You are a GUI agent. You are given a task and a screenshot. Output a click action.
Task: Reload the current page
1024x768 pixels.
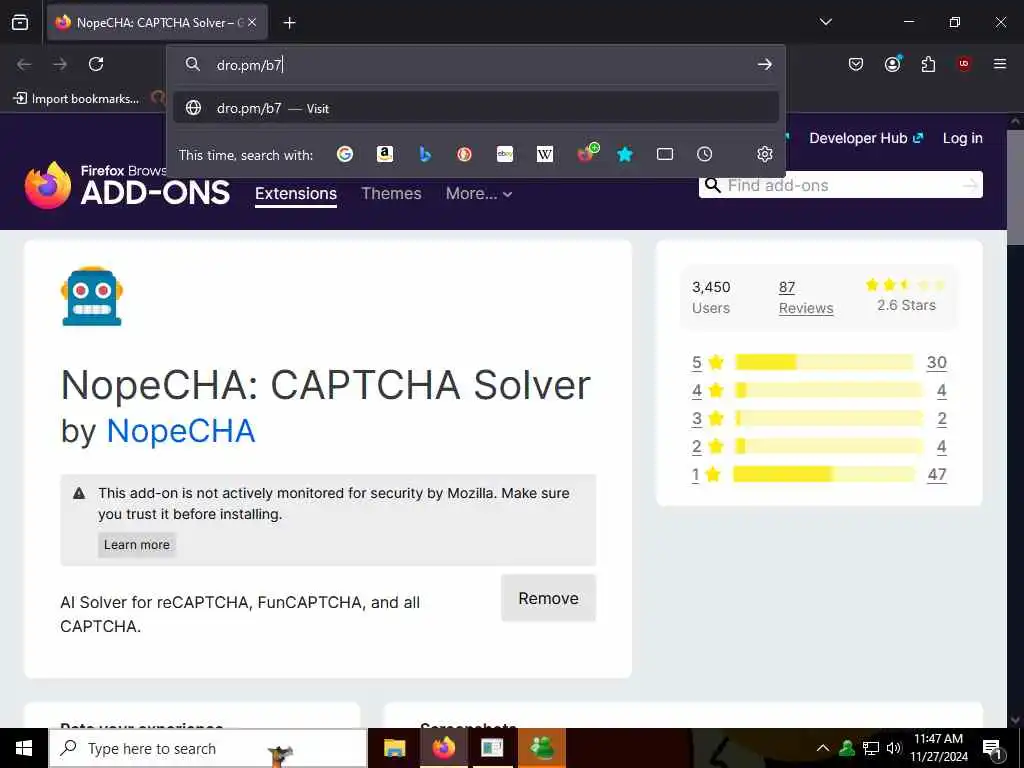click(96, 64)
